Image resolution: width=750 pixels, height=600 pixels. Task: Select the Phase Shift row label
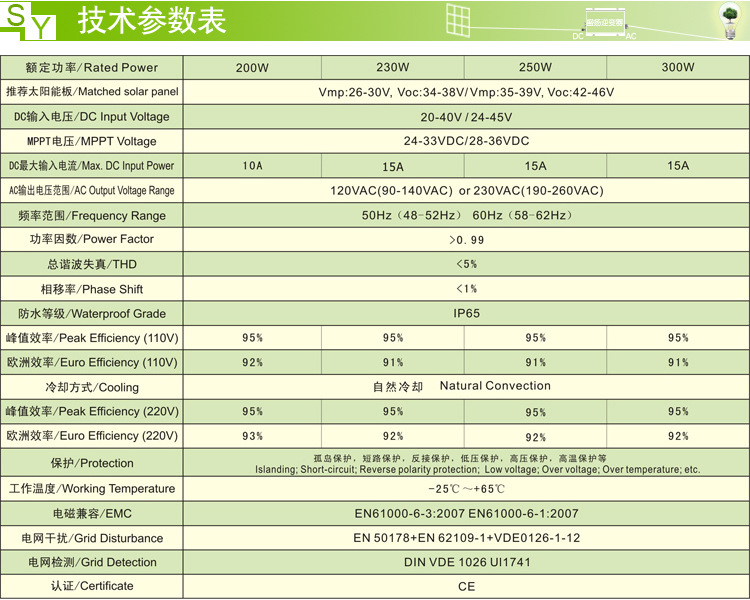92,289
